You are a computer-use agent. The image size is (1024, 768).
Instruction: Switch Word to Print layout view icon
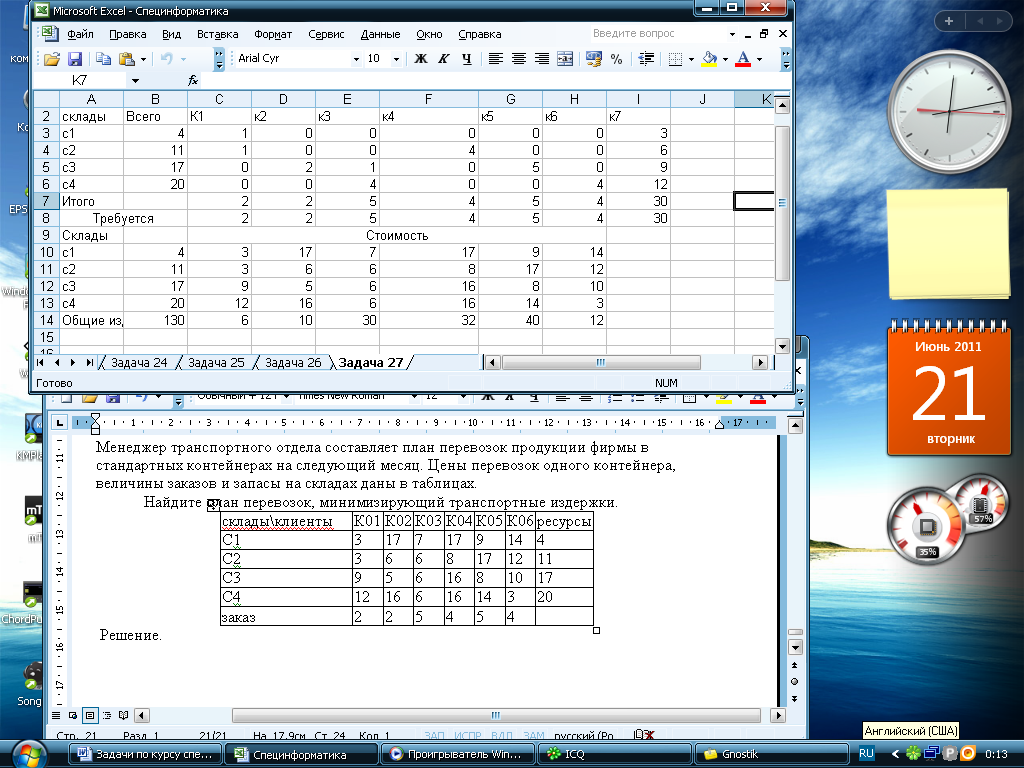[90, 715]
